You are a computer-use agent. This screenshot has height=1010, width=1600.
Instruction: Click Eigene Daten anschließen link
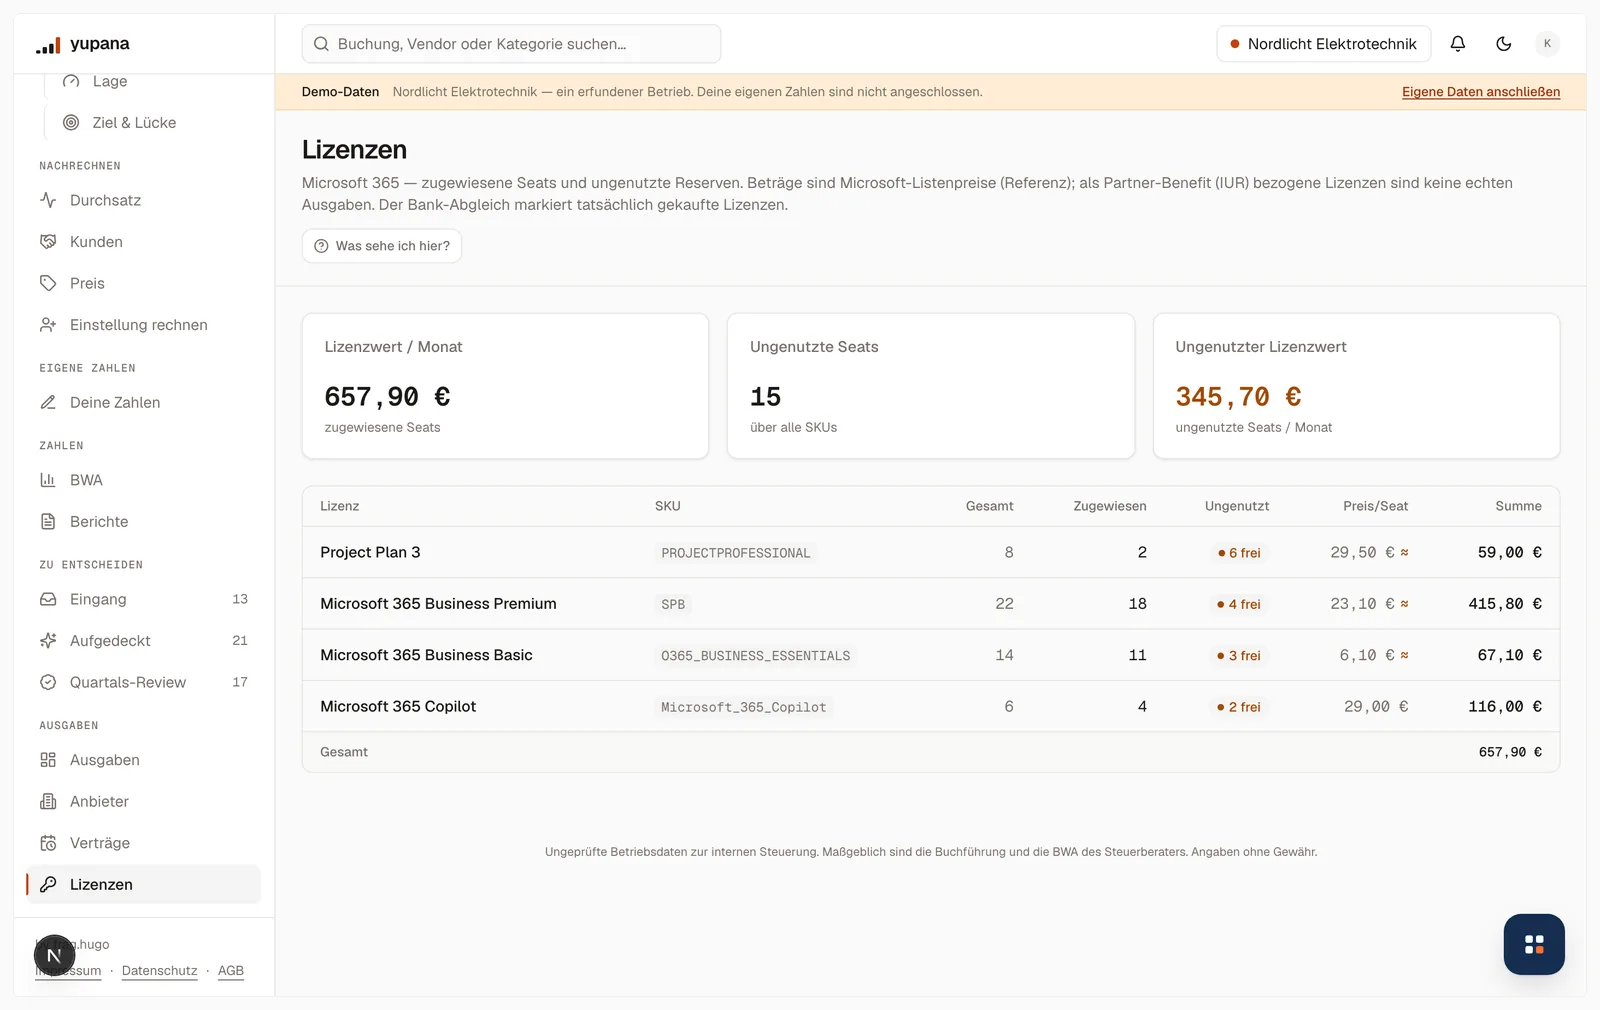(1480, 92)
